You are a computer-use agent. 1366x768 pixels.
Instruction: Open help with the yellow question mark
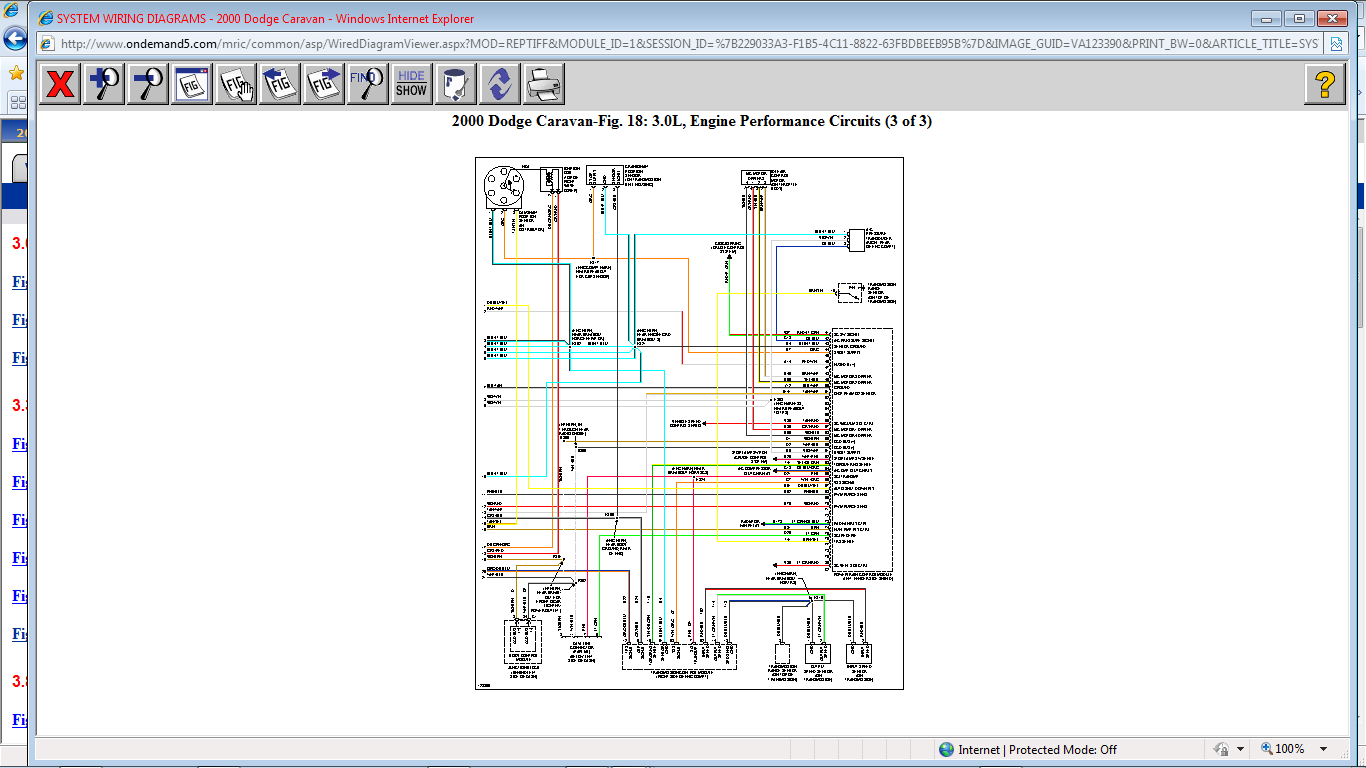1325,84
